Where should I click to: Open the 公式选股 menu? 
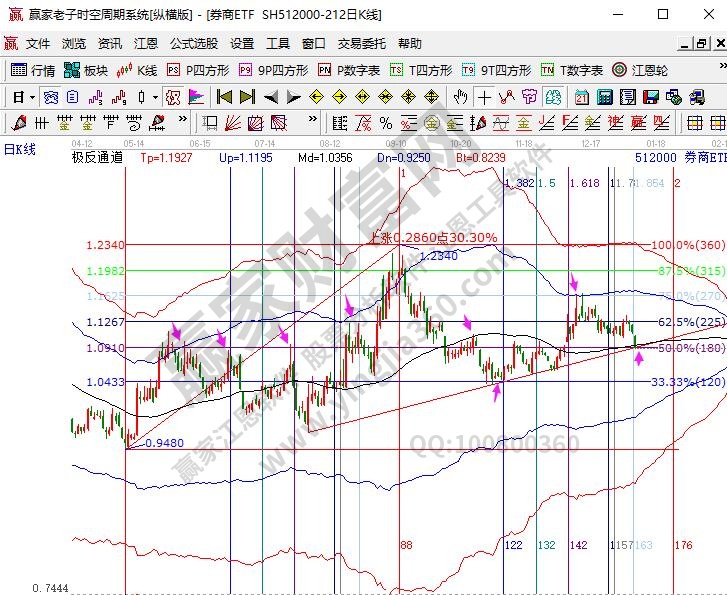pos(194,44)
